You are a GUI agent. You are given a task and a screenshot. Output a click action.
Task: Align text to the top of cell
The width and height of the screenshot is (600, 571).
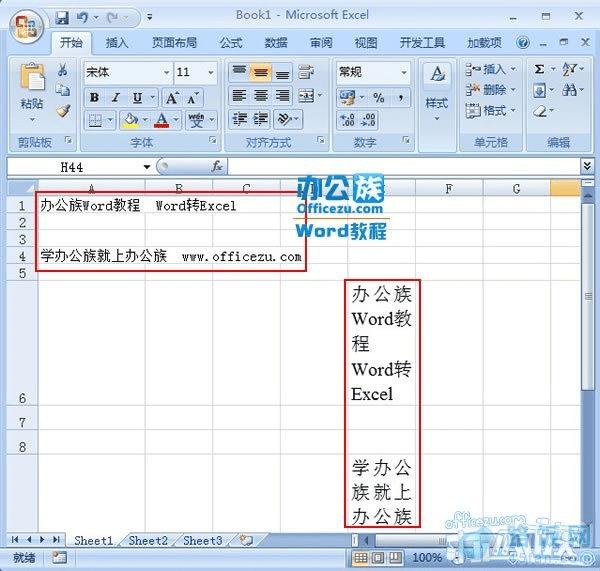tap(239, 72)
